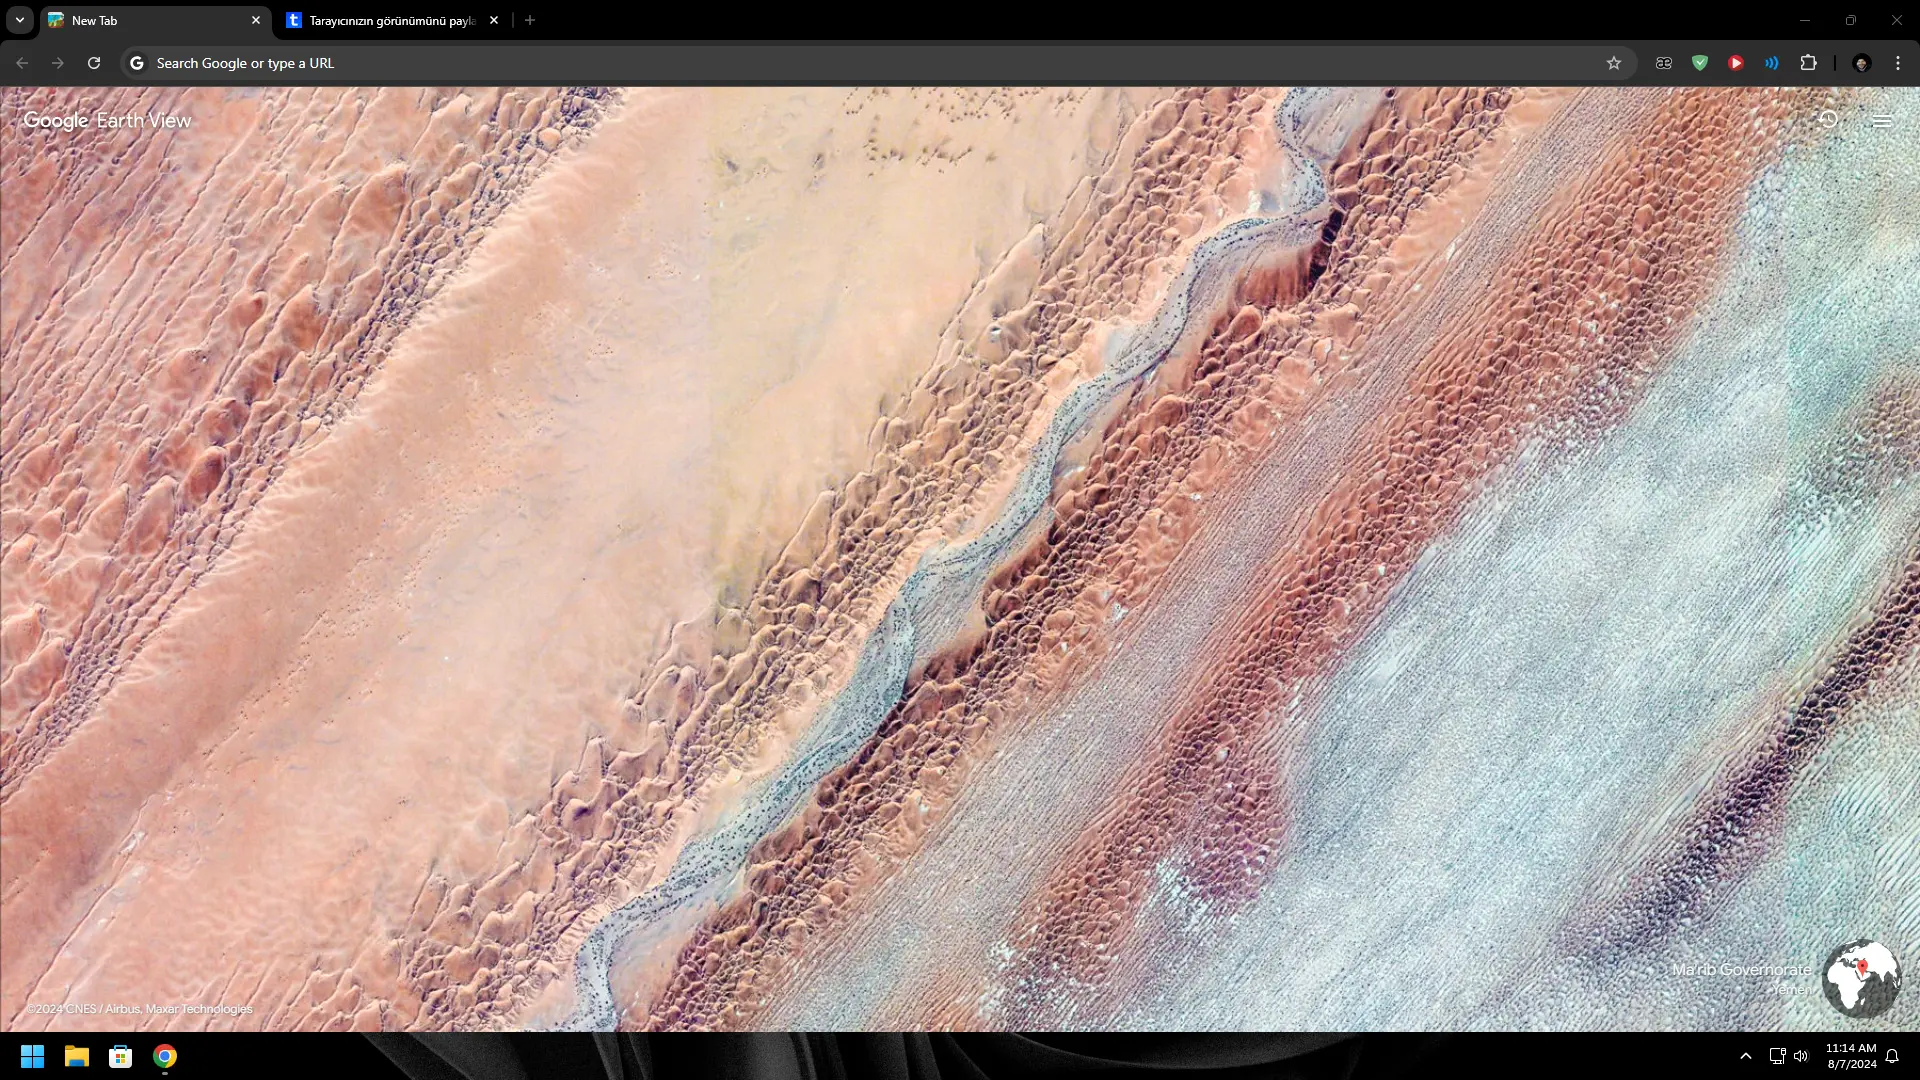The image size is (1920, 1080).
Task: Bookmark this tab with the star icon
Action: 1614,63
